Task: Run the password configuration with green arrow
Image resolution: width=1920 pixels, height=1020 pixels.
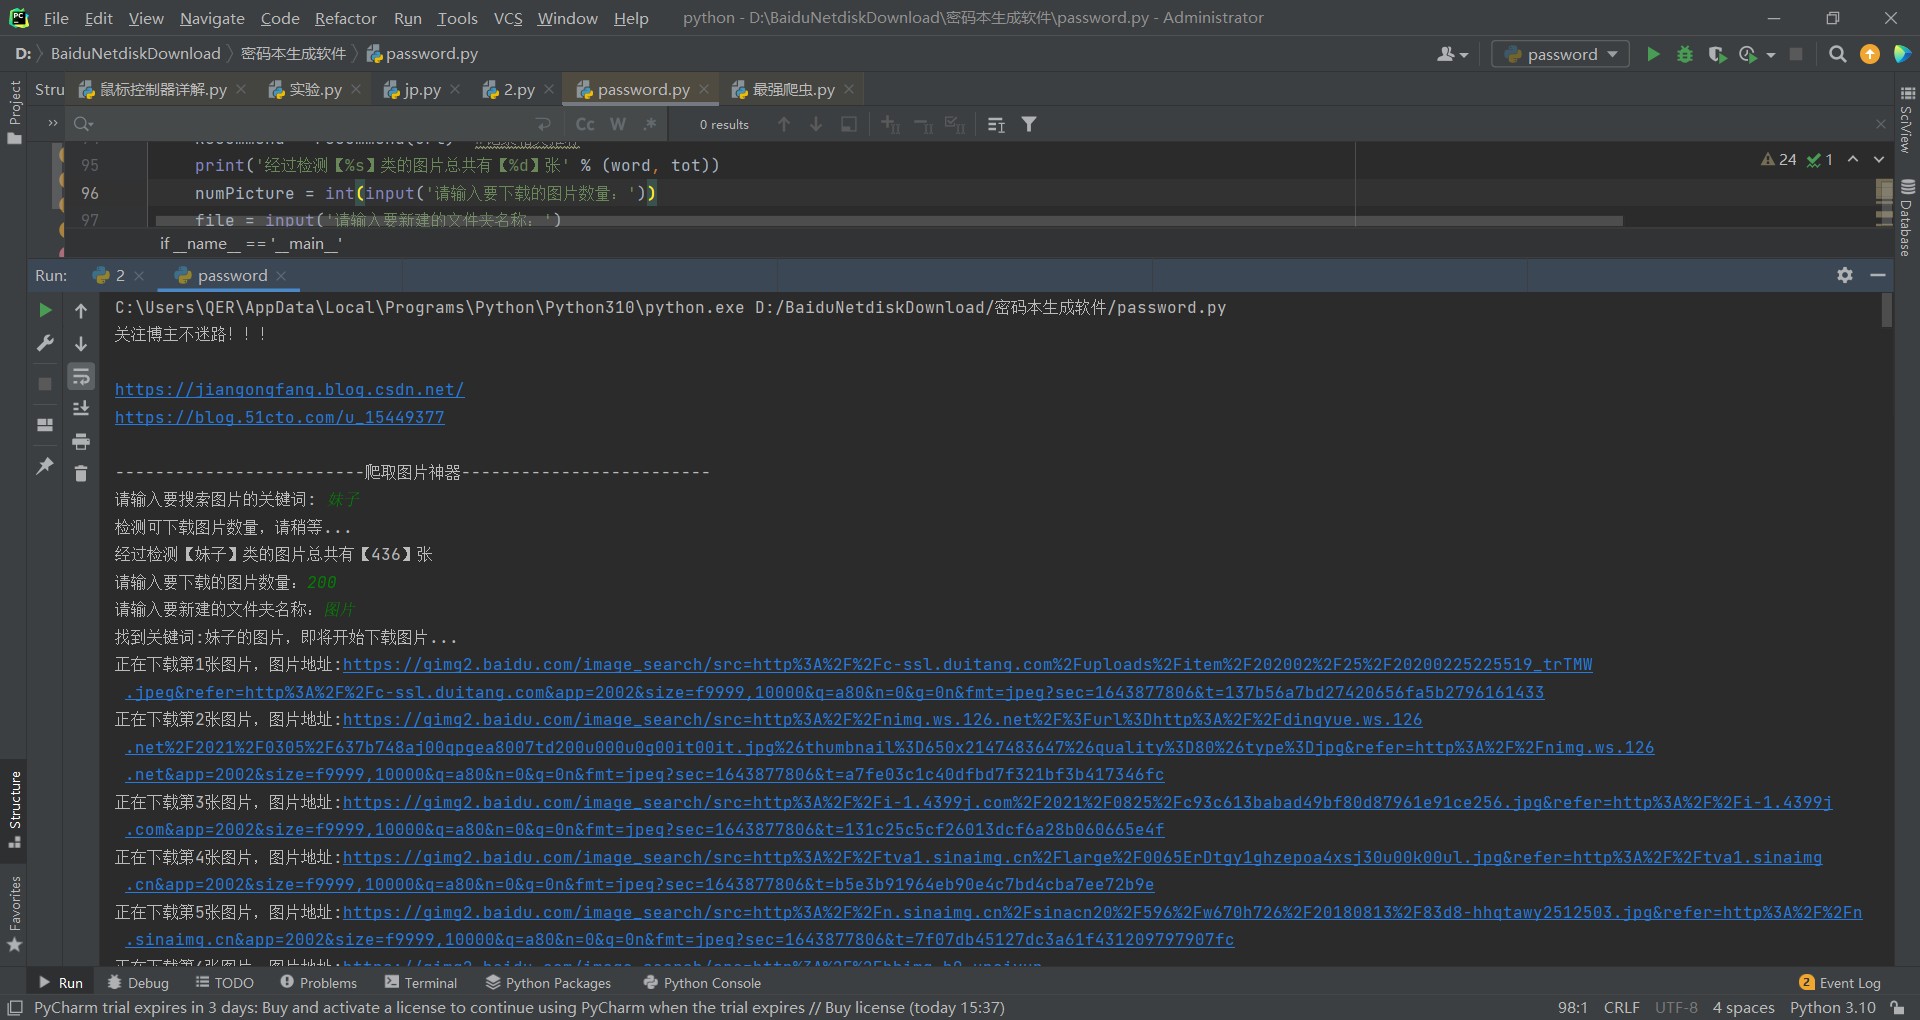Action: [1653, 54]
